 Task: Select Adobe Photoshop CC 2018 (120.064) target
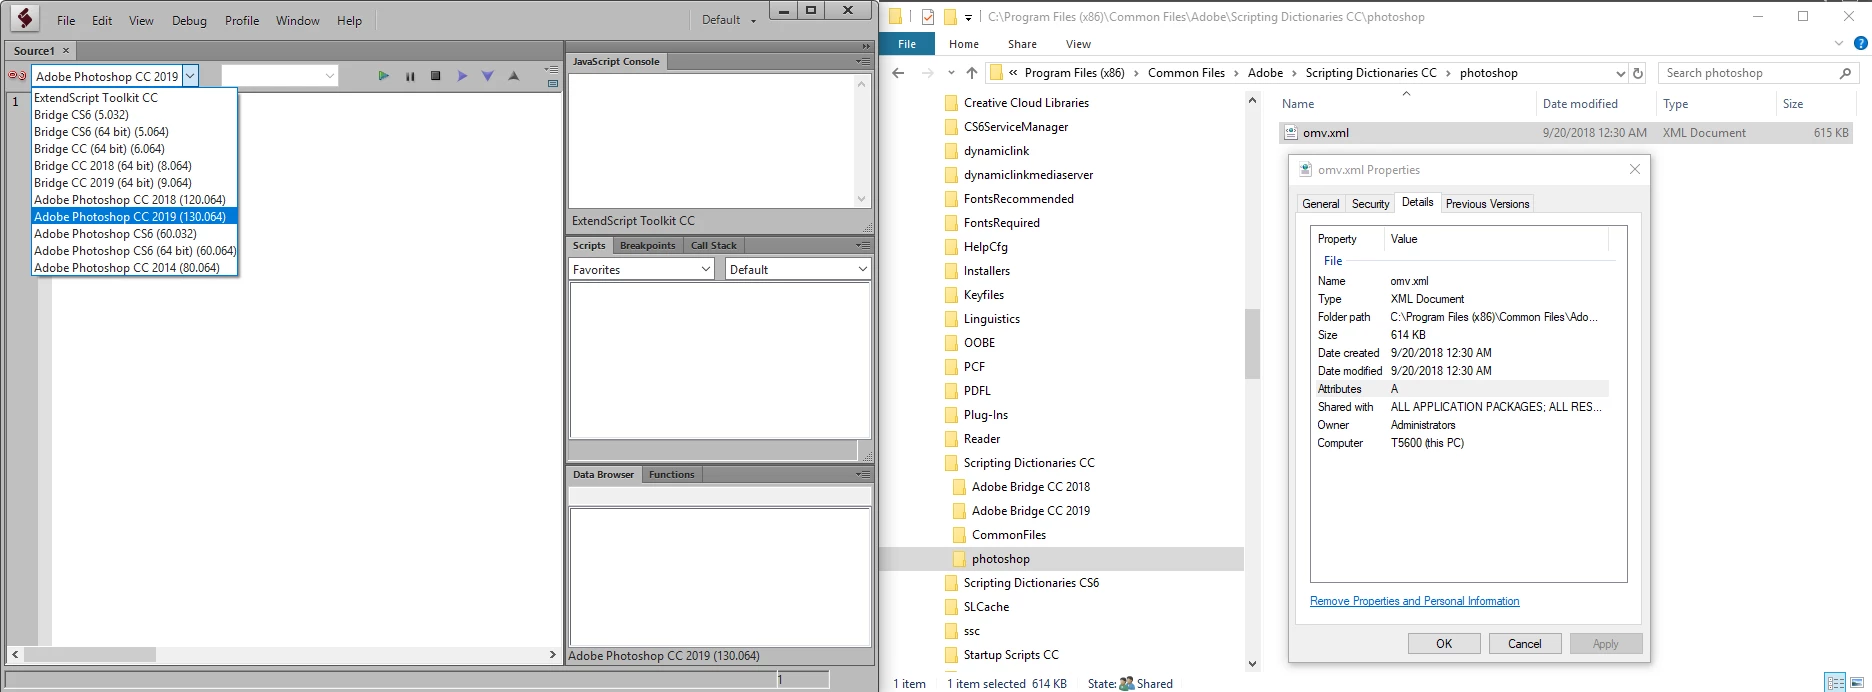coord(134,199)
